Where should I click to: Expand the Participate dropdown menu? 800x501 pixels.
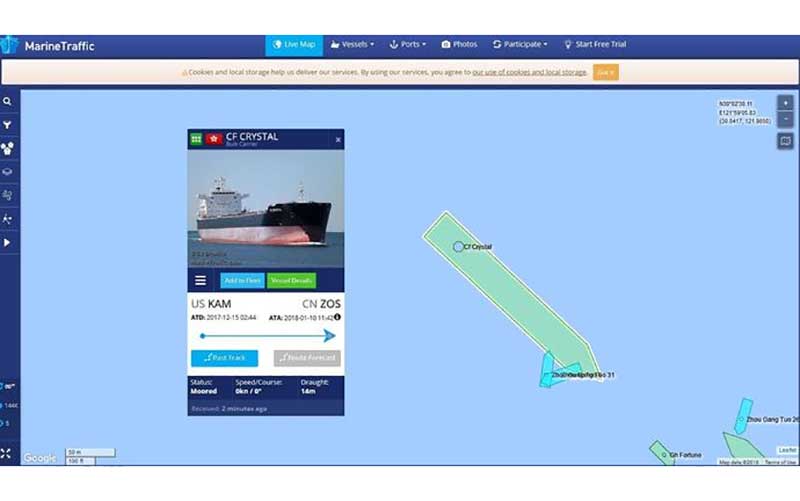click(x=520, y=44)
